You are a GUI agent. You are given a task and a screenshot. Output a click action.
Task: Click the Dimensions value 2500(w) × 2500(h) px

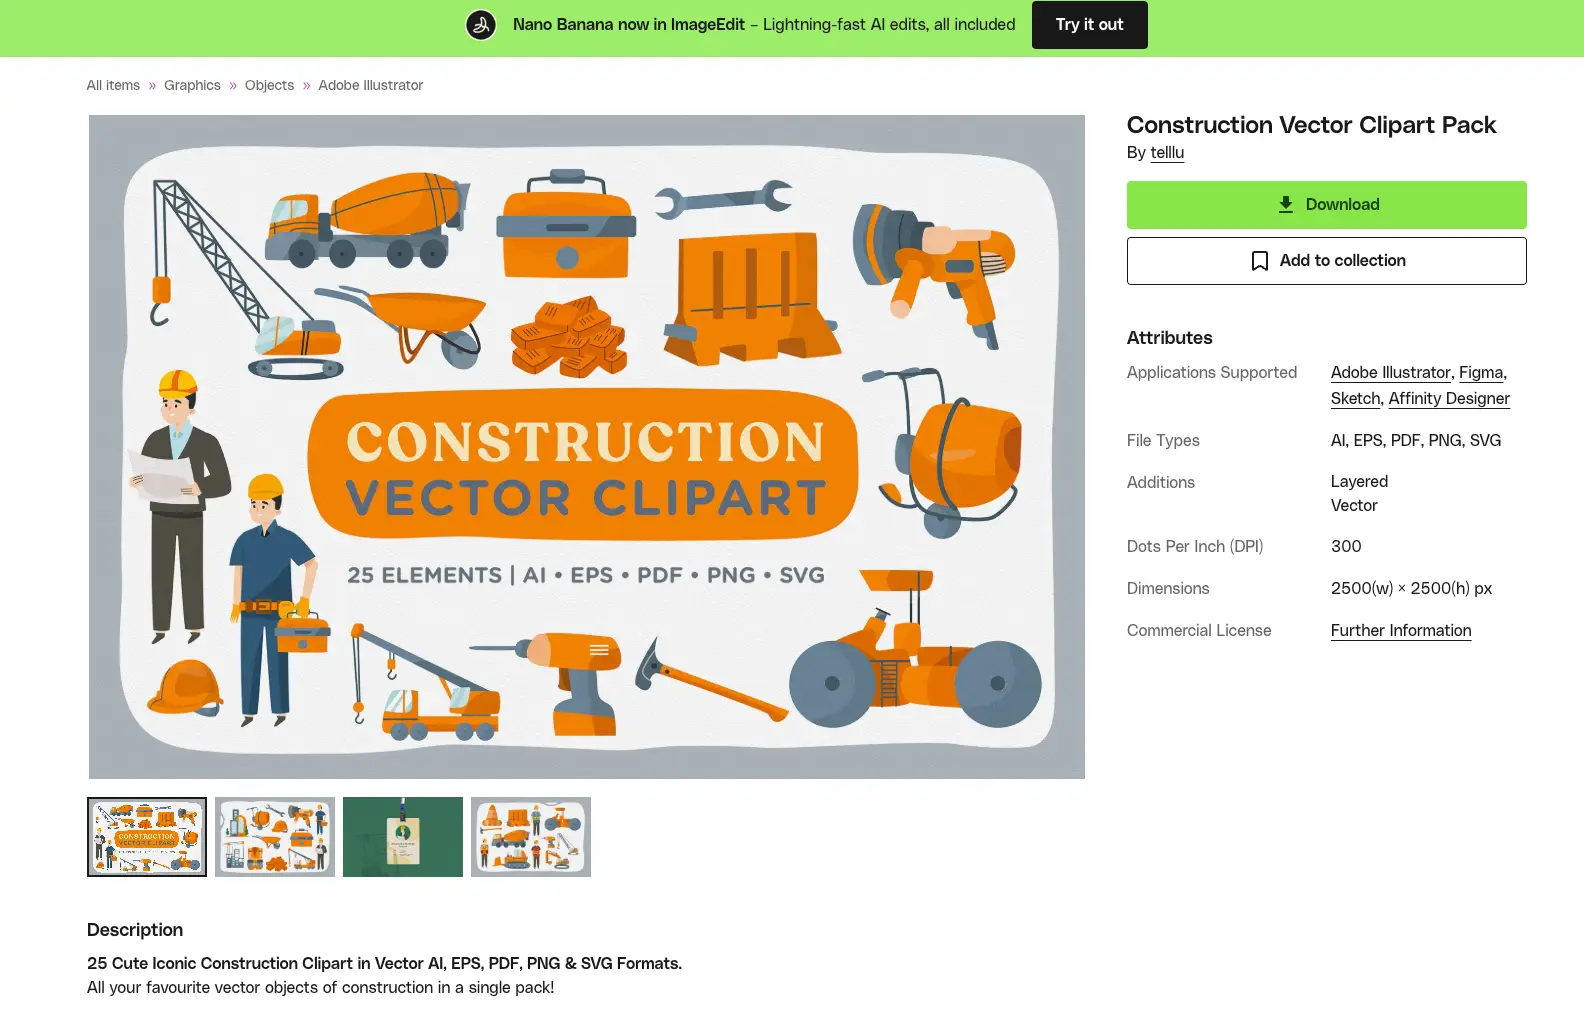(x=1411, y=588)
